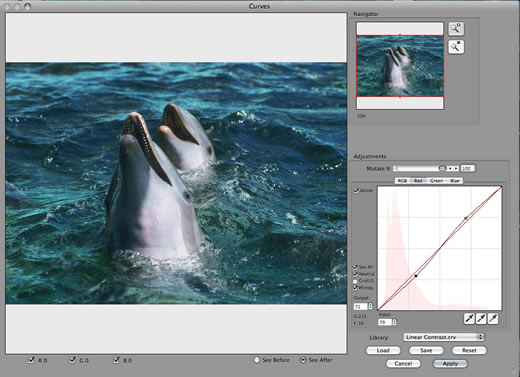Switch to the RGB channel tab

coord(402,181)
